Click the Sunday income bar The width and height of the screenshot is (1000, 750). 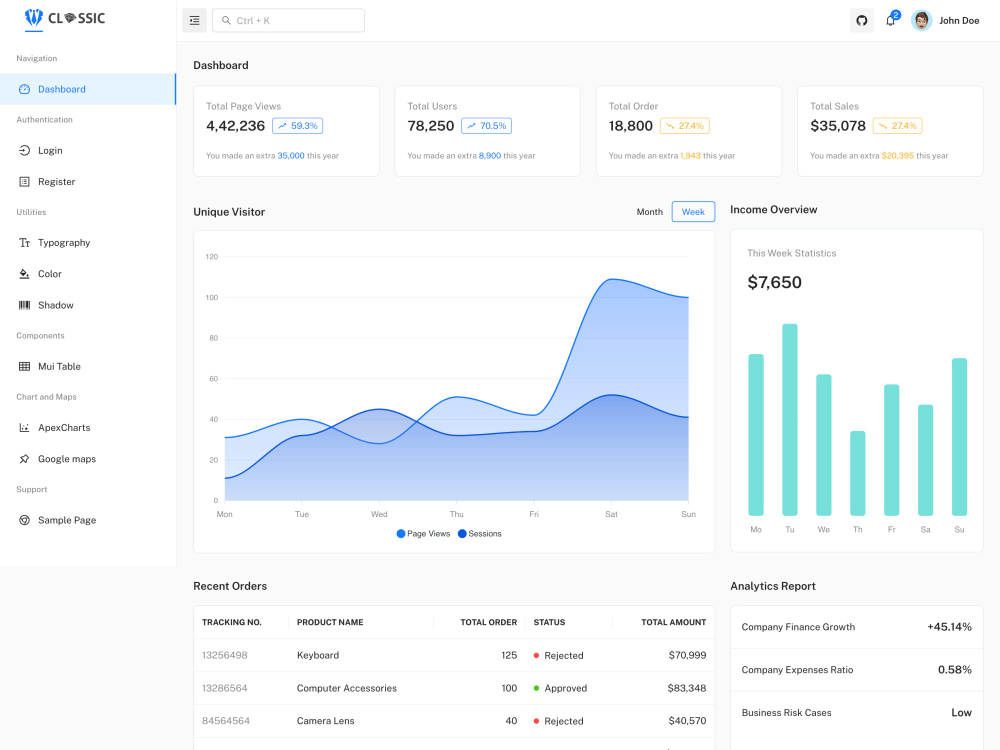[x=959, y=437]
